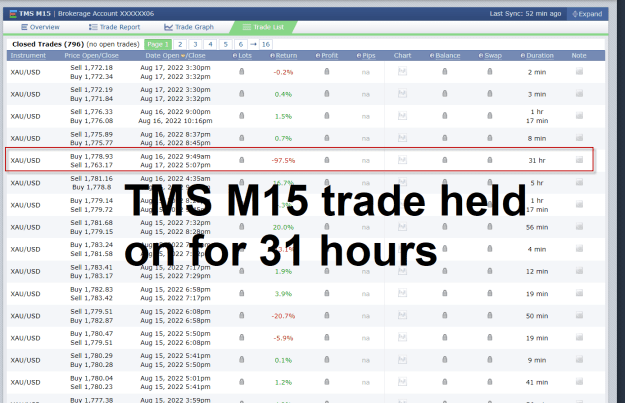This screenshot has height=403, width=625.
Task: Open note icon for the 31 hr trade
Action: point(580,160)
